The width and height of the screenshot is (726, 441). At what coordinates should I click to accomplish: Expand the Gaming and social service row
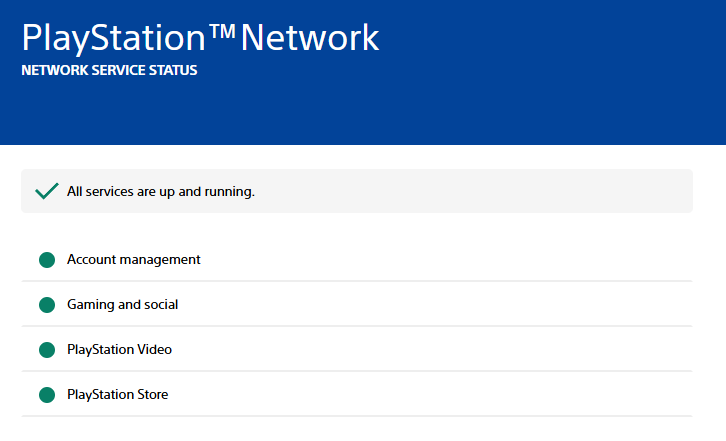pos(357,304)
